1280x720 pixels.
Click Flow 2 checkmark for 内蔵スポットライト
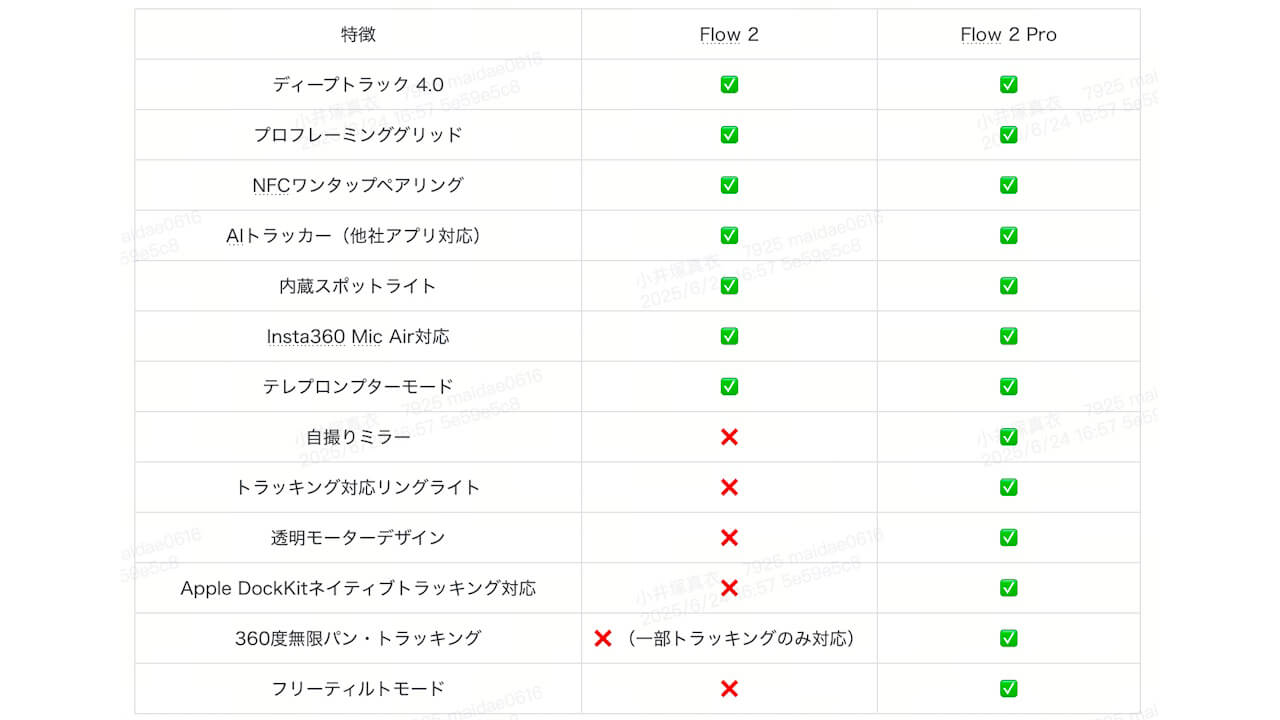[x=729, y=286]
